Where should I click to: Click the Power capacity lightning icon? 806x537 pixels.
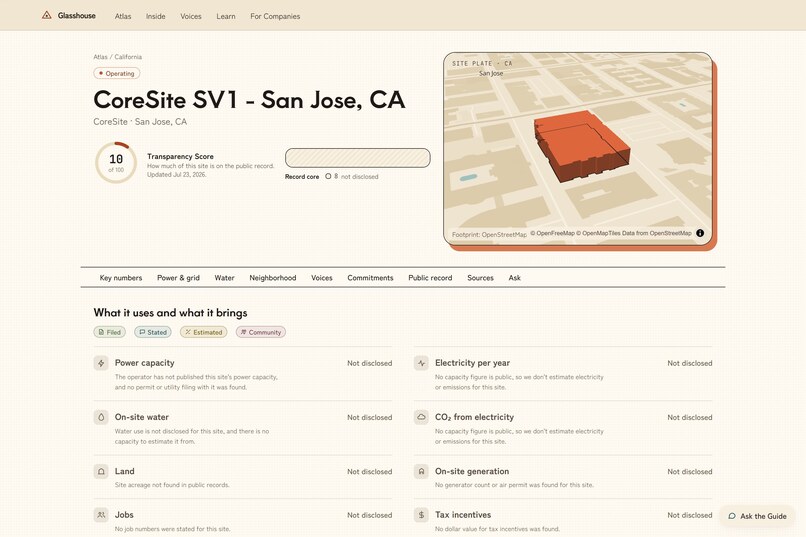tap(101, 363)
